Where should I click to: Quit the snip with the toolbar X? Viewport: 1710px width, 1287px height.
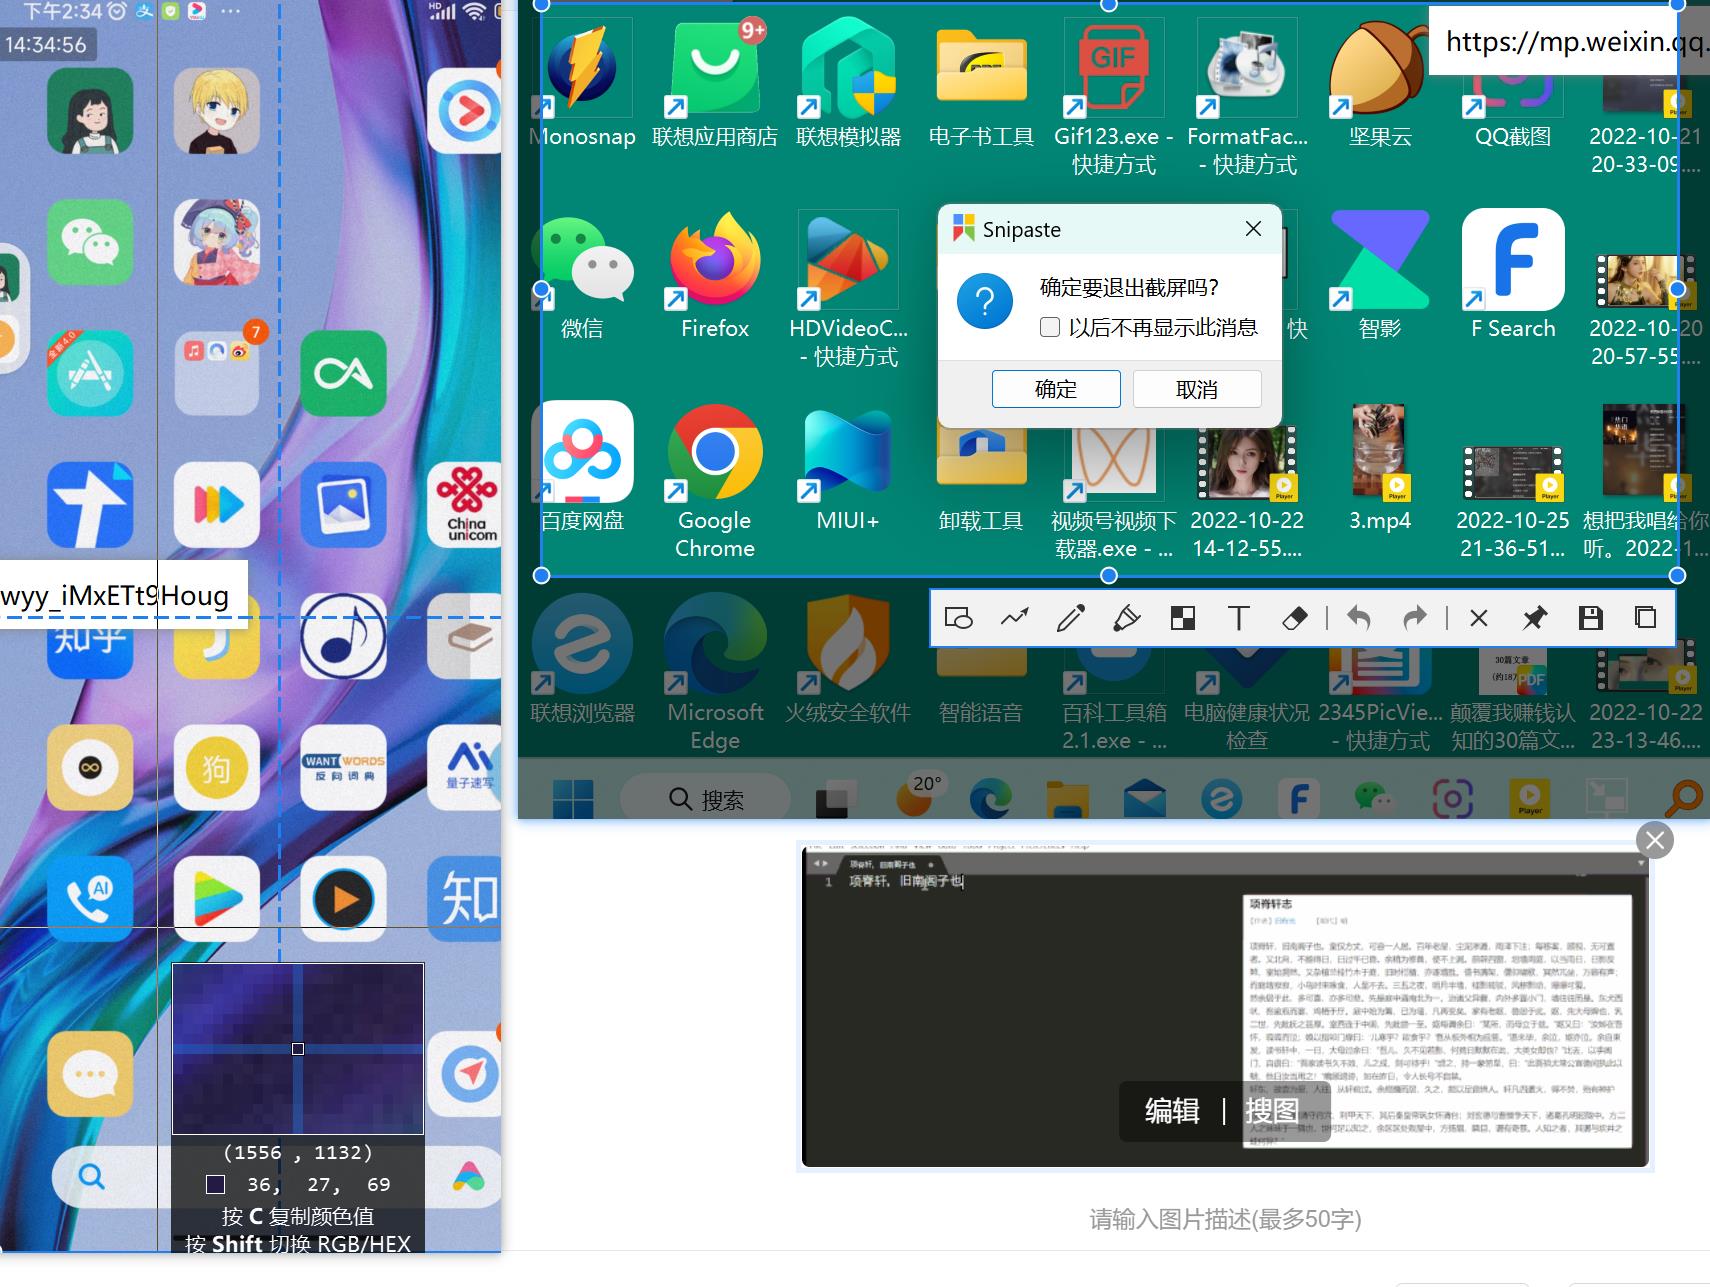pyautogui.click(x=1478, y=618)
